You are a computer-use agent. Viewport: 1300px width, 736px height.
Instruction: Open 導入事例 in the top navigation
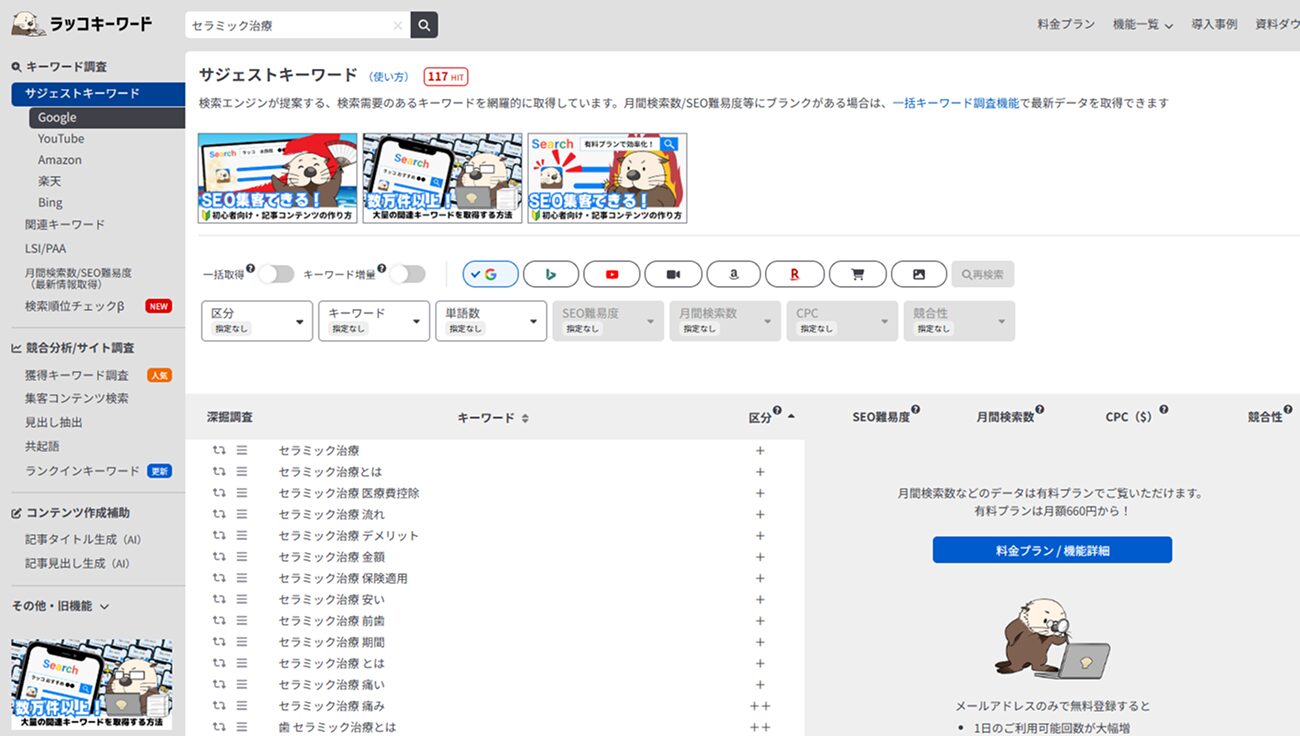pyautogui.click(x=1214, y=25)
